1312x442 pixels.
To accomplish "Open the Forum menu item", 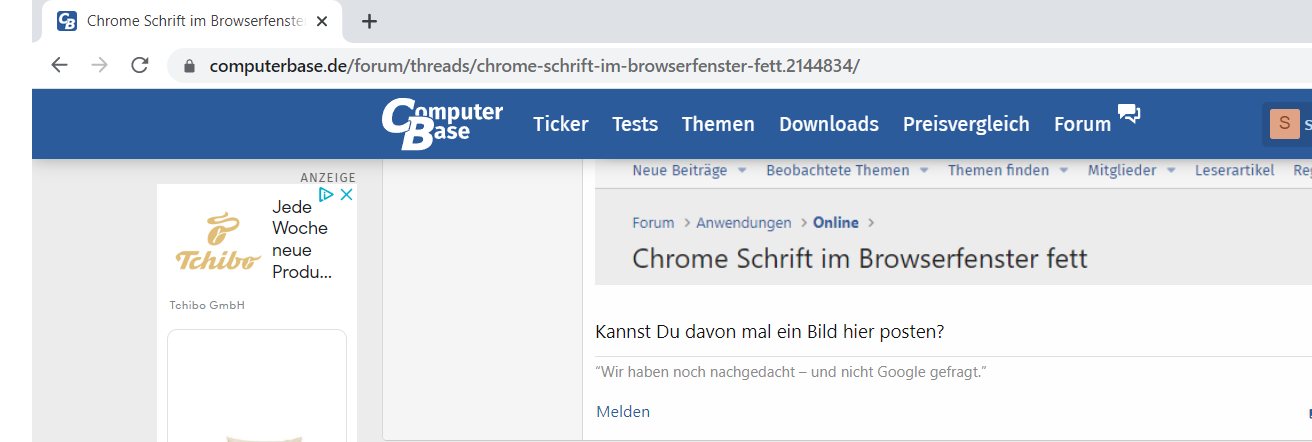I will click(1082, 124).
